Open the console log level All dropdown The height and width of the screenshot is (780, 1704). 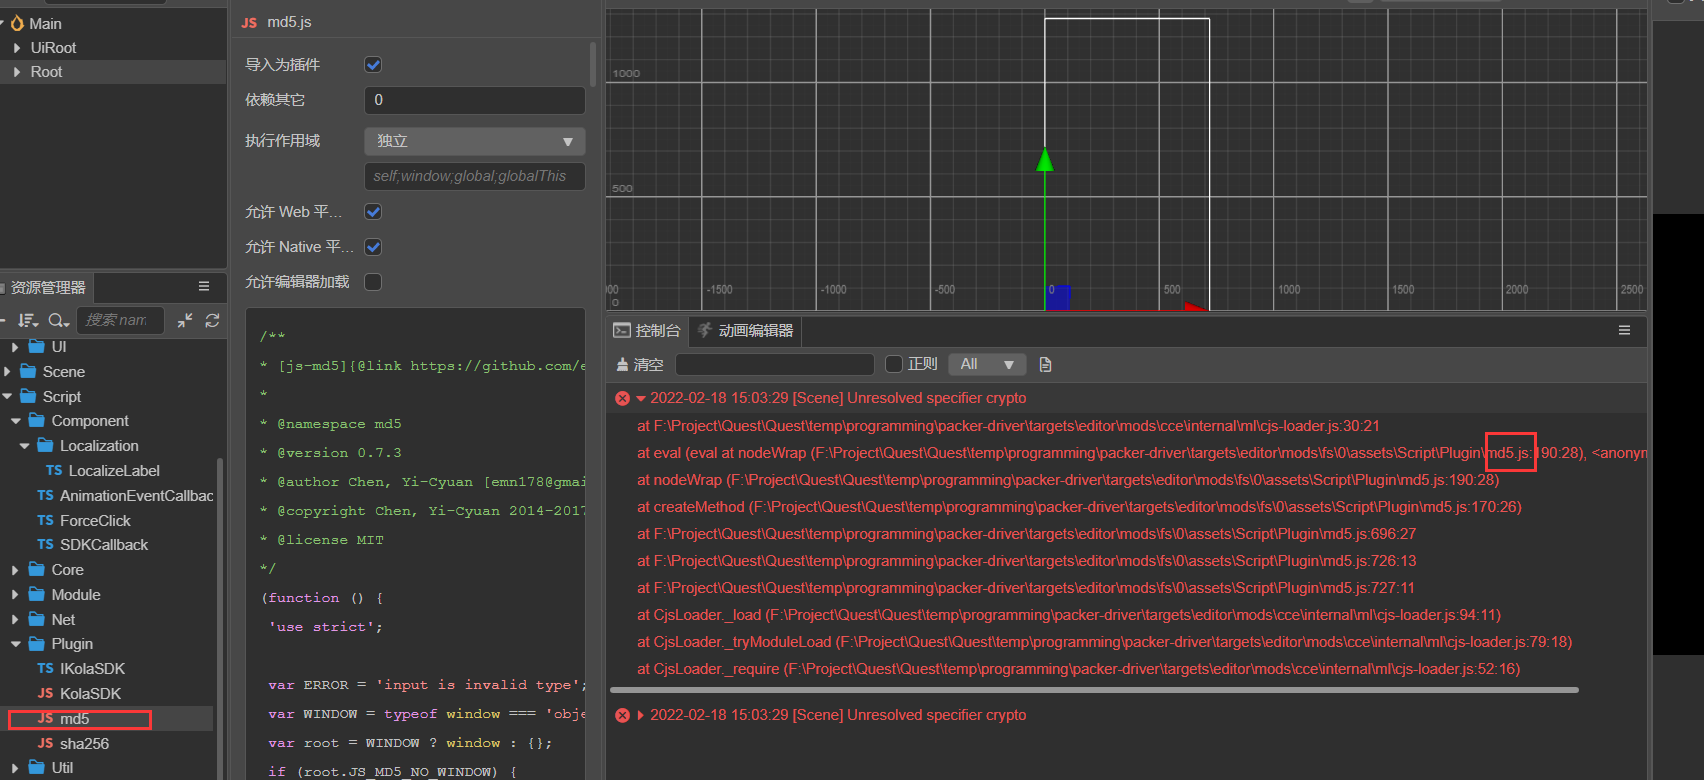point(988,364)
